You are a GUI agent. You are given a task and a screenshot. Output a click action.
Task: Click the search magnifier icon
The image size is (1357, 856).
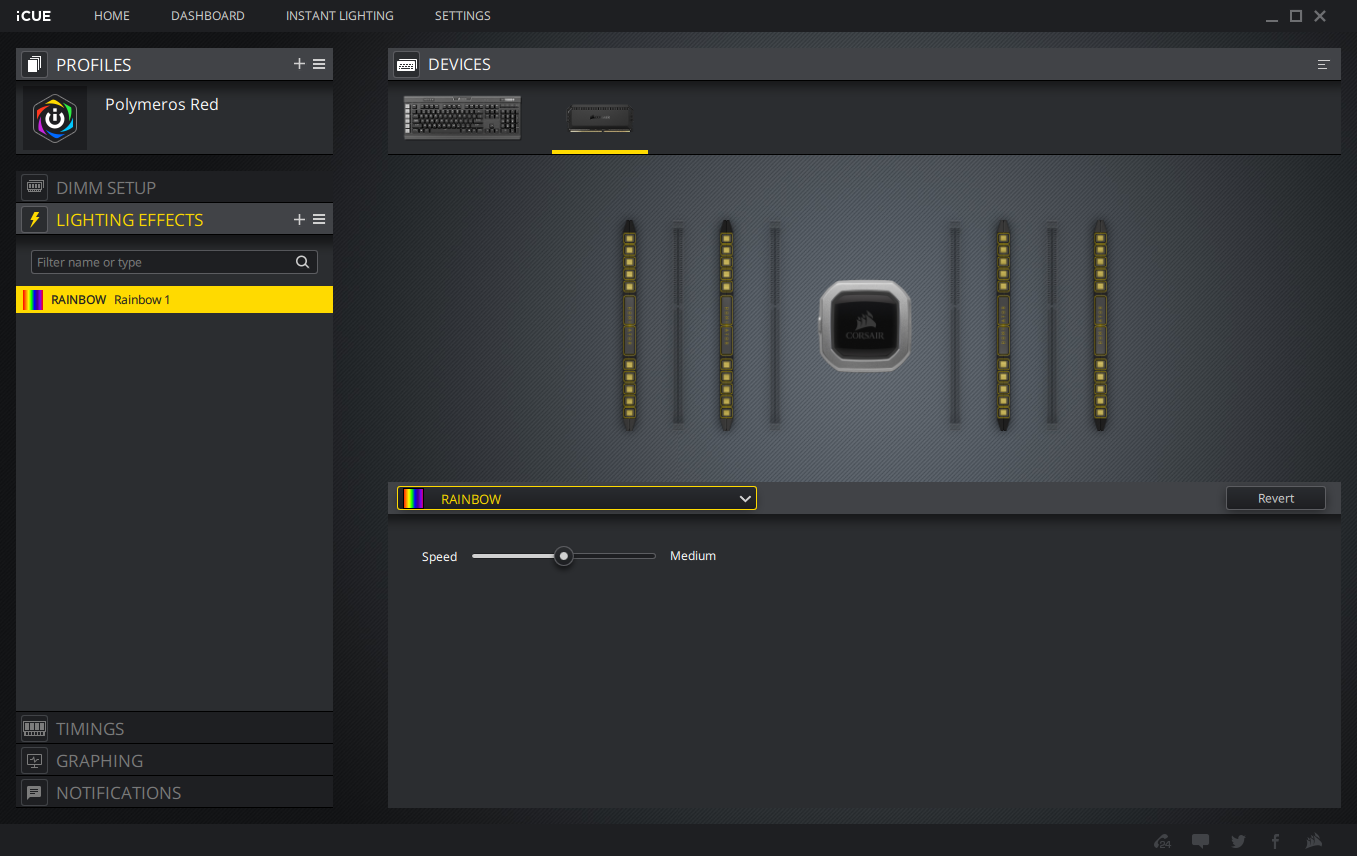click(x=303, y=262)
